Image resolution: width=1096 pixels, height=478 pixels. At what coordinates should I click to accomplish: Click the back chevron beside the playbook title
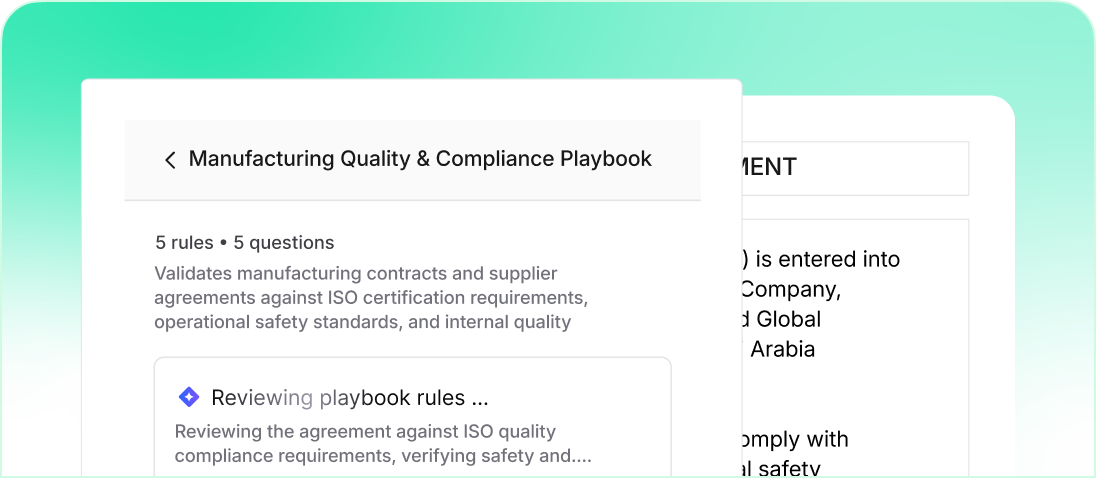point(170,160)
